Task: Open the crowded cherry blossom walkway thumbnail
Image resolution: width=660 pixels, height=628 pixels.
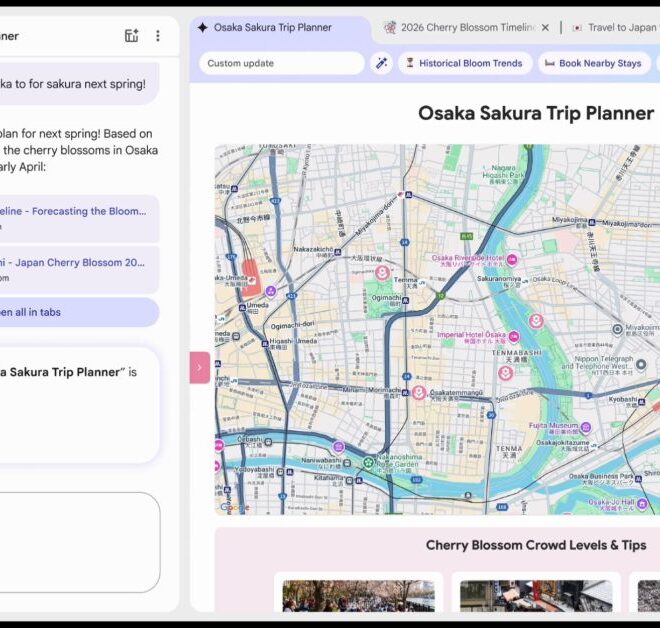Action: (x=358, y=596)
